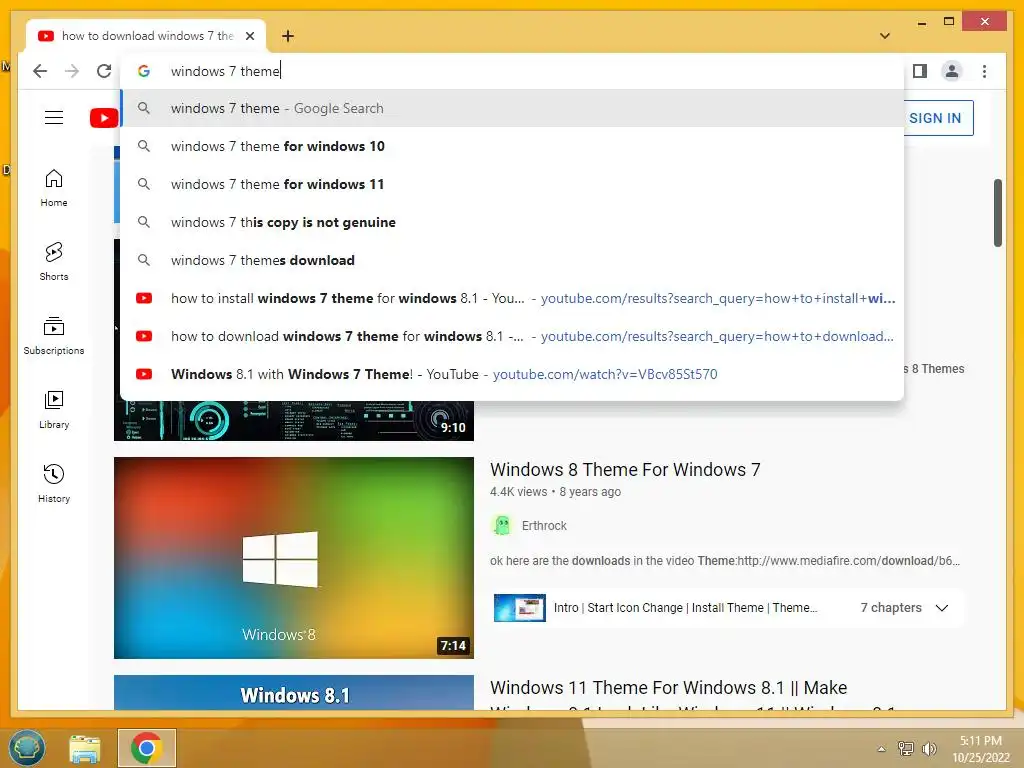Open the Erthrock channel name link
Image resolution: width=1024 pixels, height=768 pixels.
pos(544,526)
